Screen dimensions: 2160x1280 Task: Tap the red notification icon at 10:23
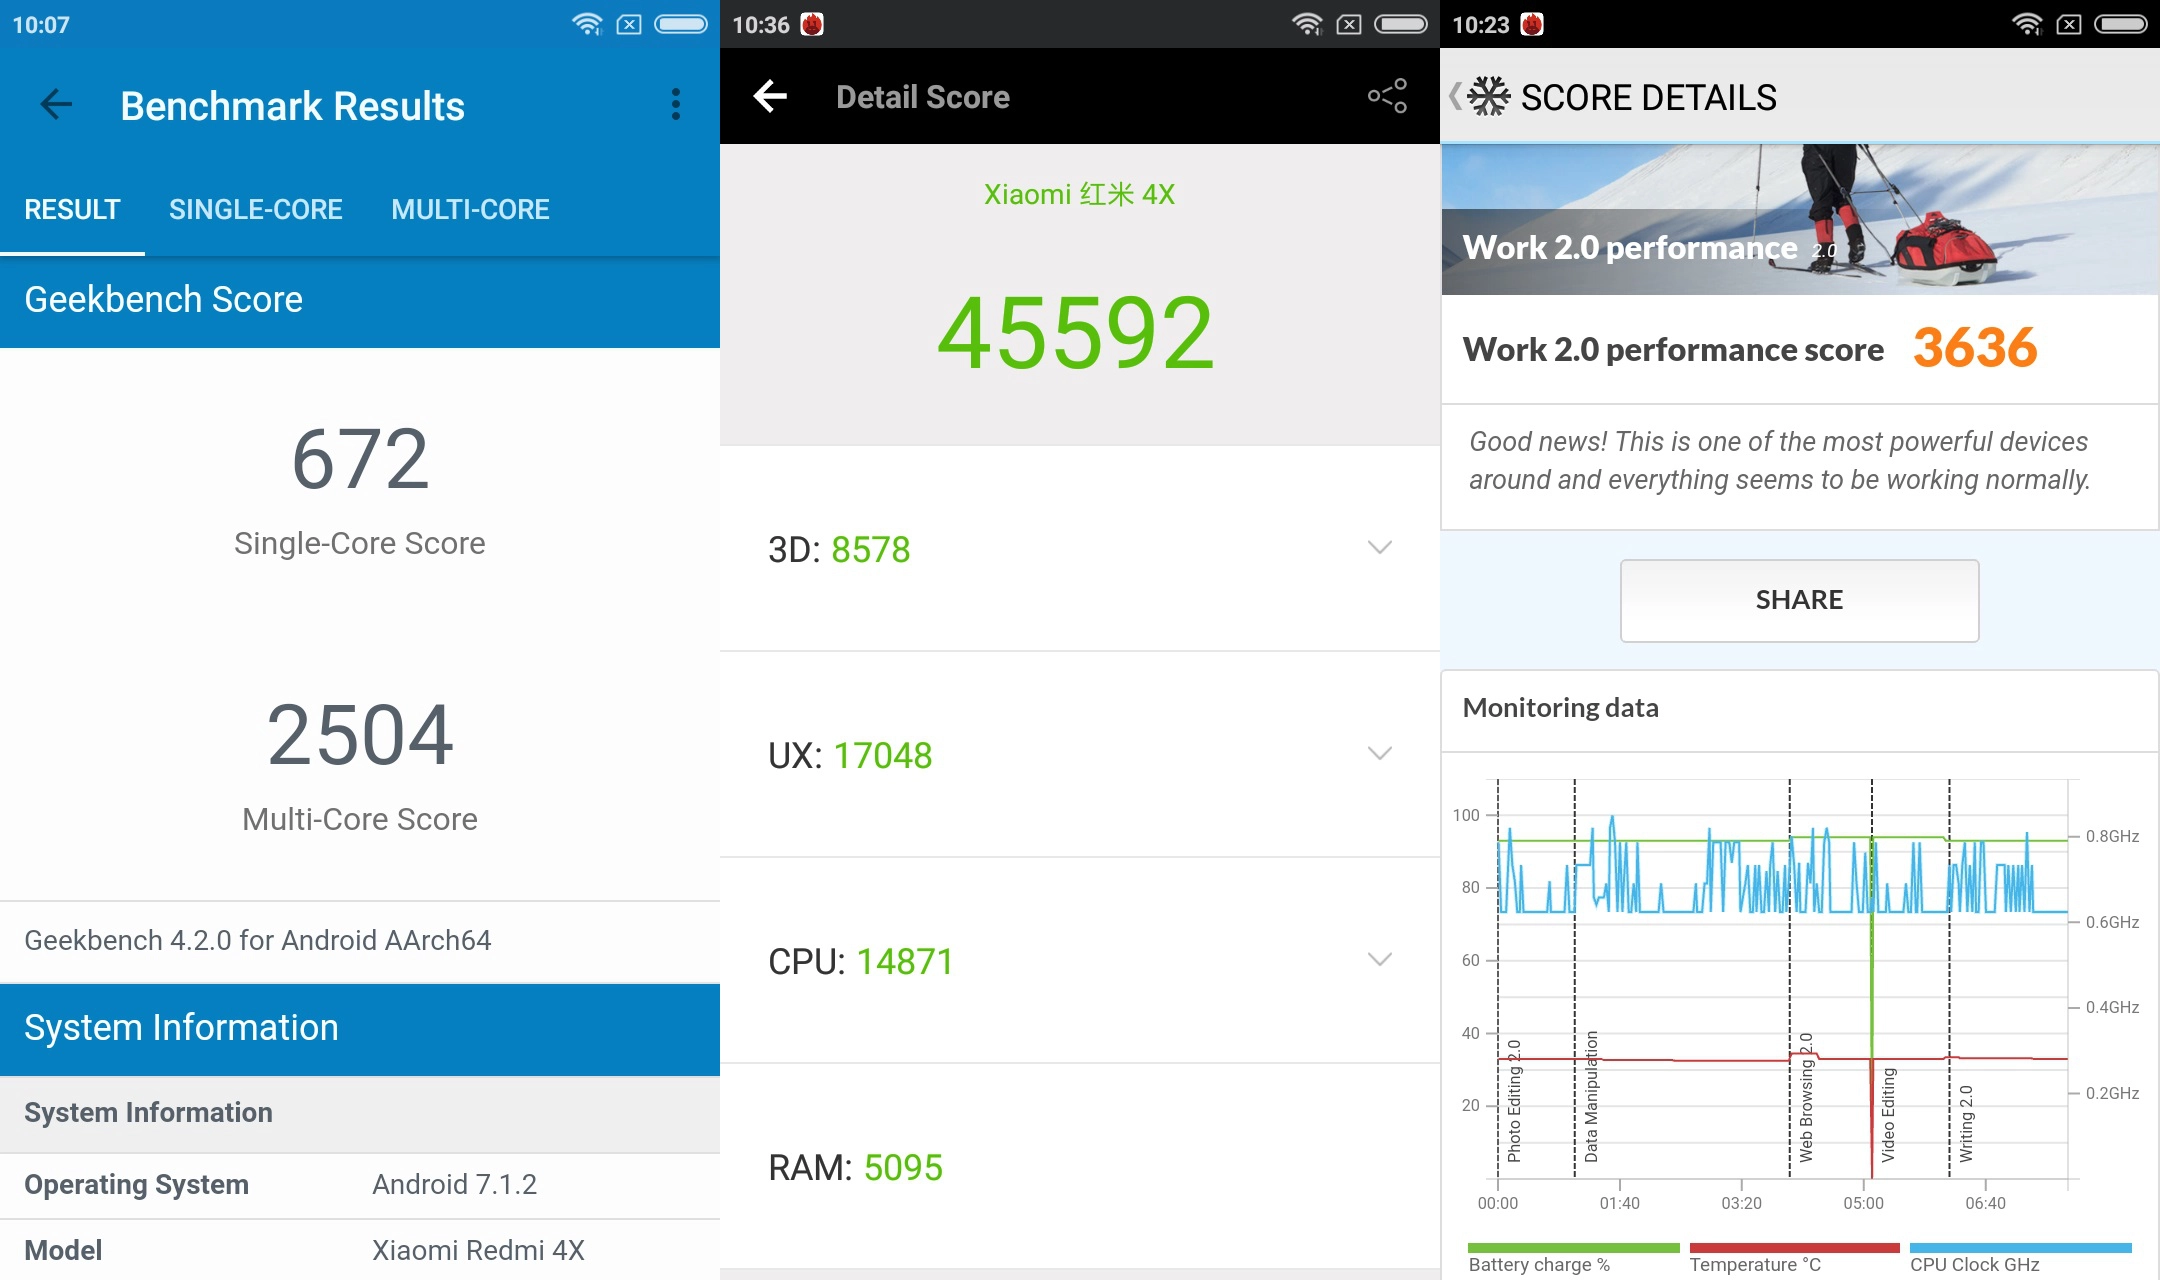(x=1532, y=24)
